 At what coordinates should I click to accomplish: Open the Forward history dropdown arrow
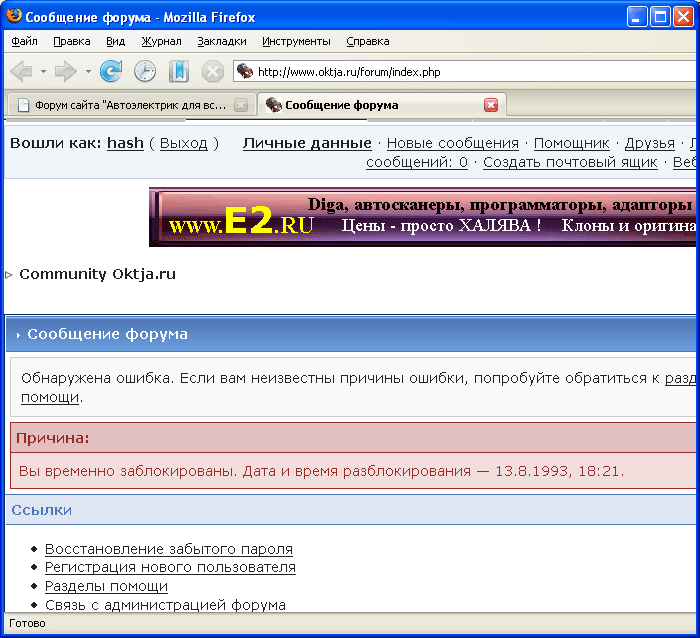point(88,71)
